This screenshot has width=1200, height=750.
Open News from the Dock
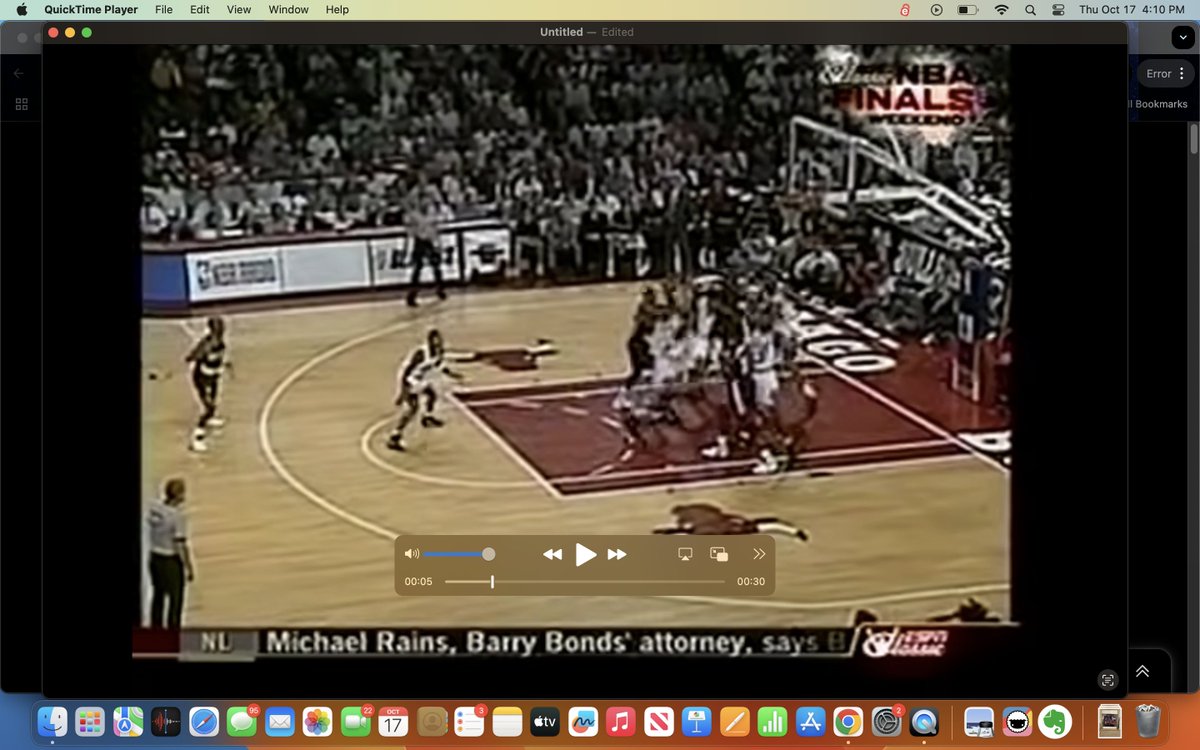click(x=659, y=720)
